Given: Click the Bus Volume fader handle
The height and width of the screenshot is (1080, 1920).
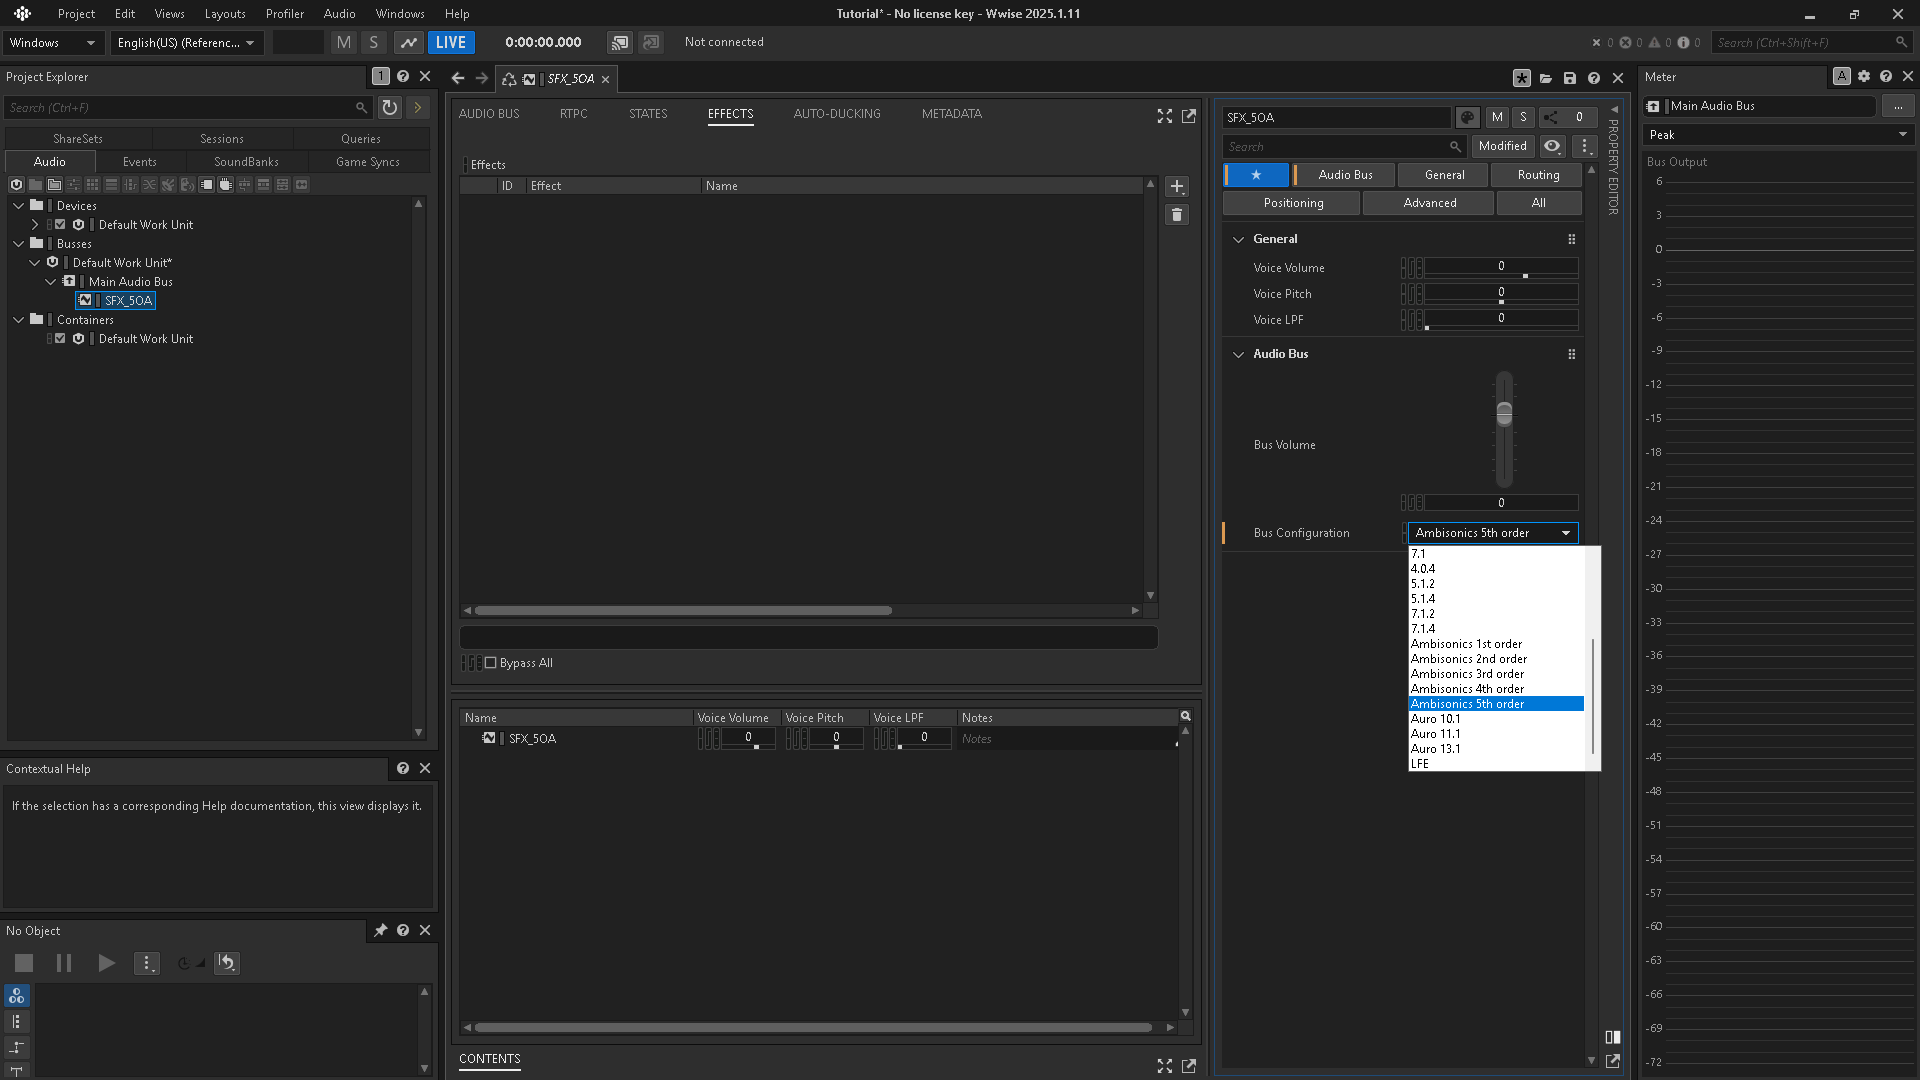Looking at the screenshot, I should (1504, 414).
